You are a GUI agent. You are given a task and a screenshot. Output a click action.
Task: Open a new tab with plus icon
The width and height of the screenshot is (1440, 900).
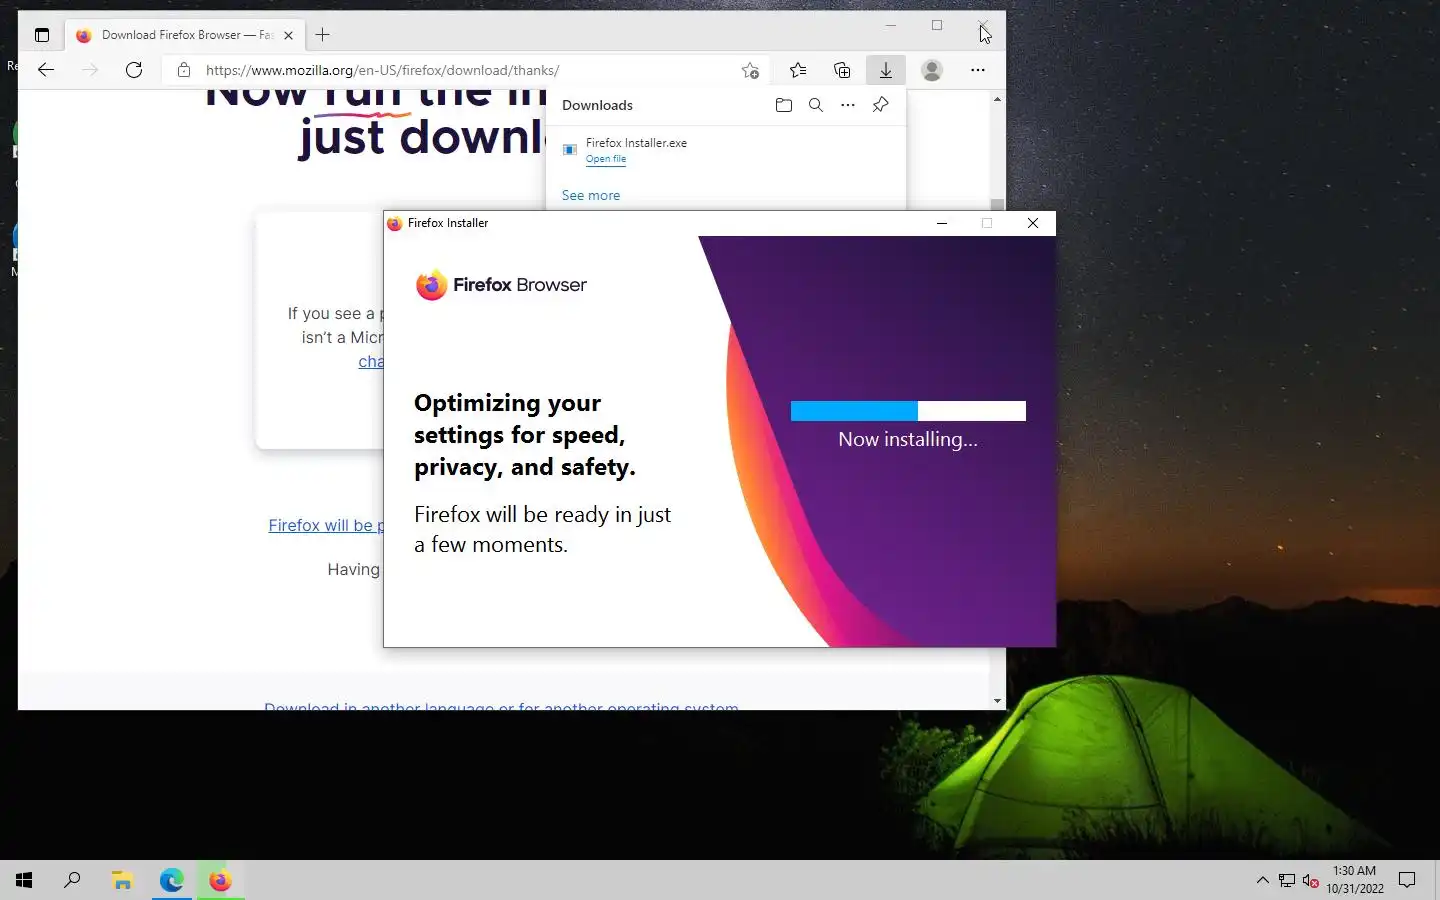322,35
